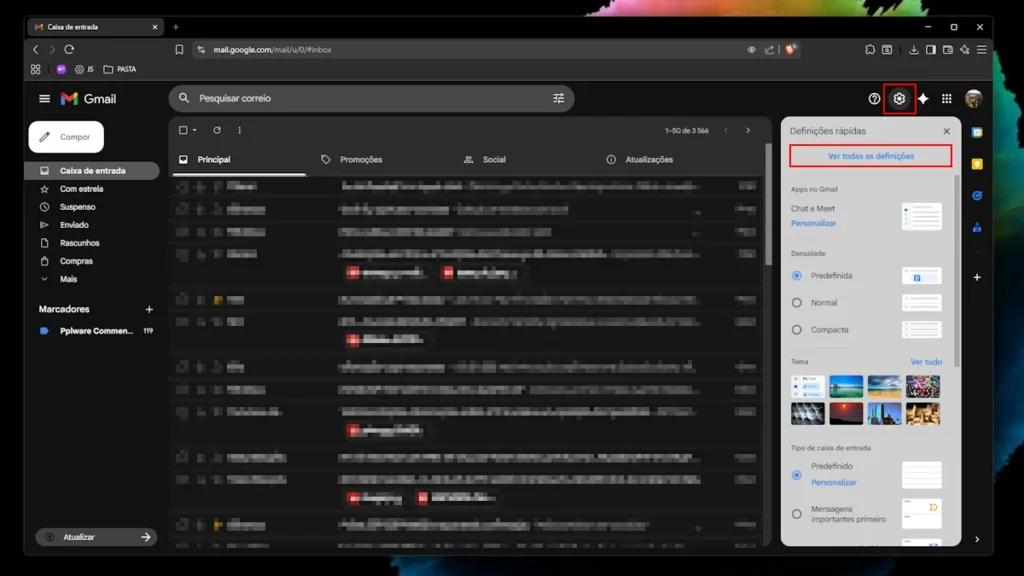Click the Atualizar button
This screenshot has height=576, width=1024.
click(x=96, y=537)
